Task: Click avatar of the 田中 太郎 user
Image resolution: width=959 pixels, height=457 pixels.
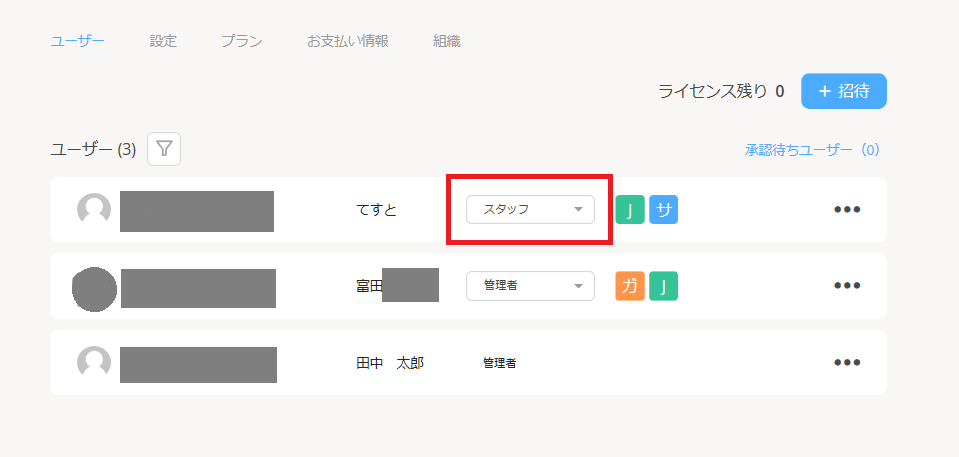Action: tap(94, 363)
